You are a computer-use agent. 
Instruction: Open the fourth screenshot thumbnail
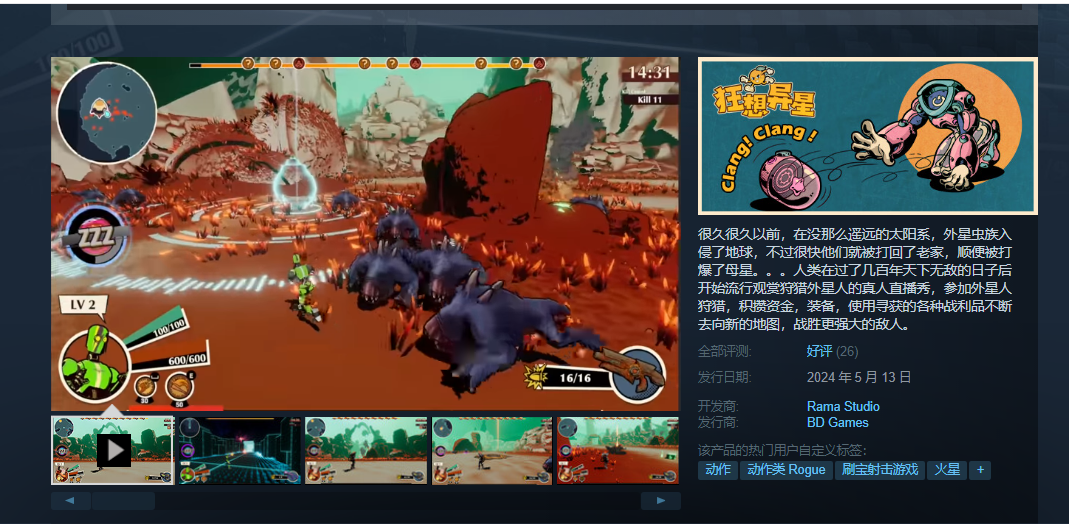click(x=492, y=450)
